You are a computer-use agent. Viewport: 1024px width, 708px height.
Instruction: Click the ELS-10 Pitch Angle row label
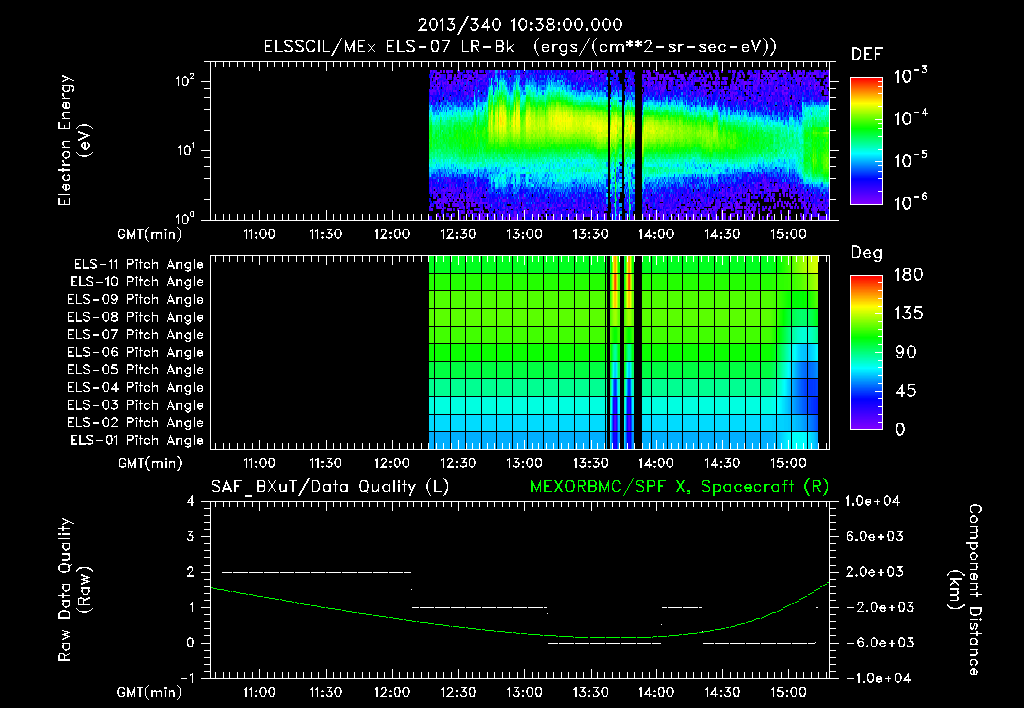tap(137, 282)
